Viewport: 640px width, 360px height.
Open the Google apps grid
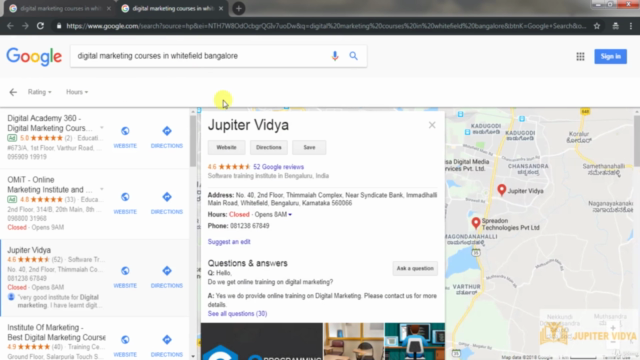[x=580, y=56]
